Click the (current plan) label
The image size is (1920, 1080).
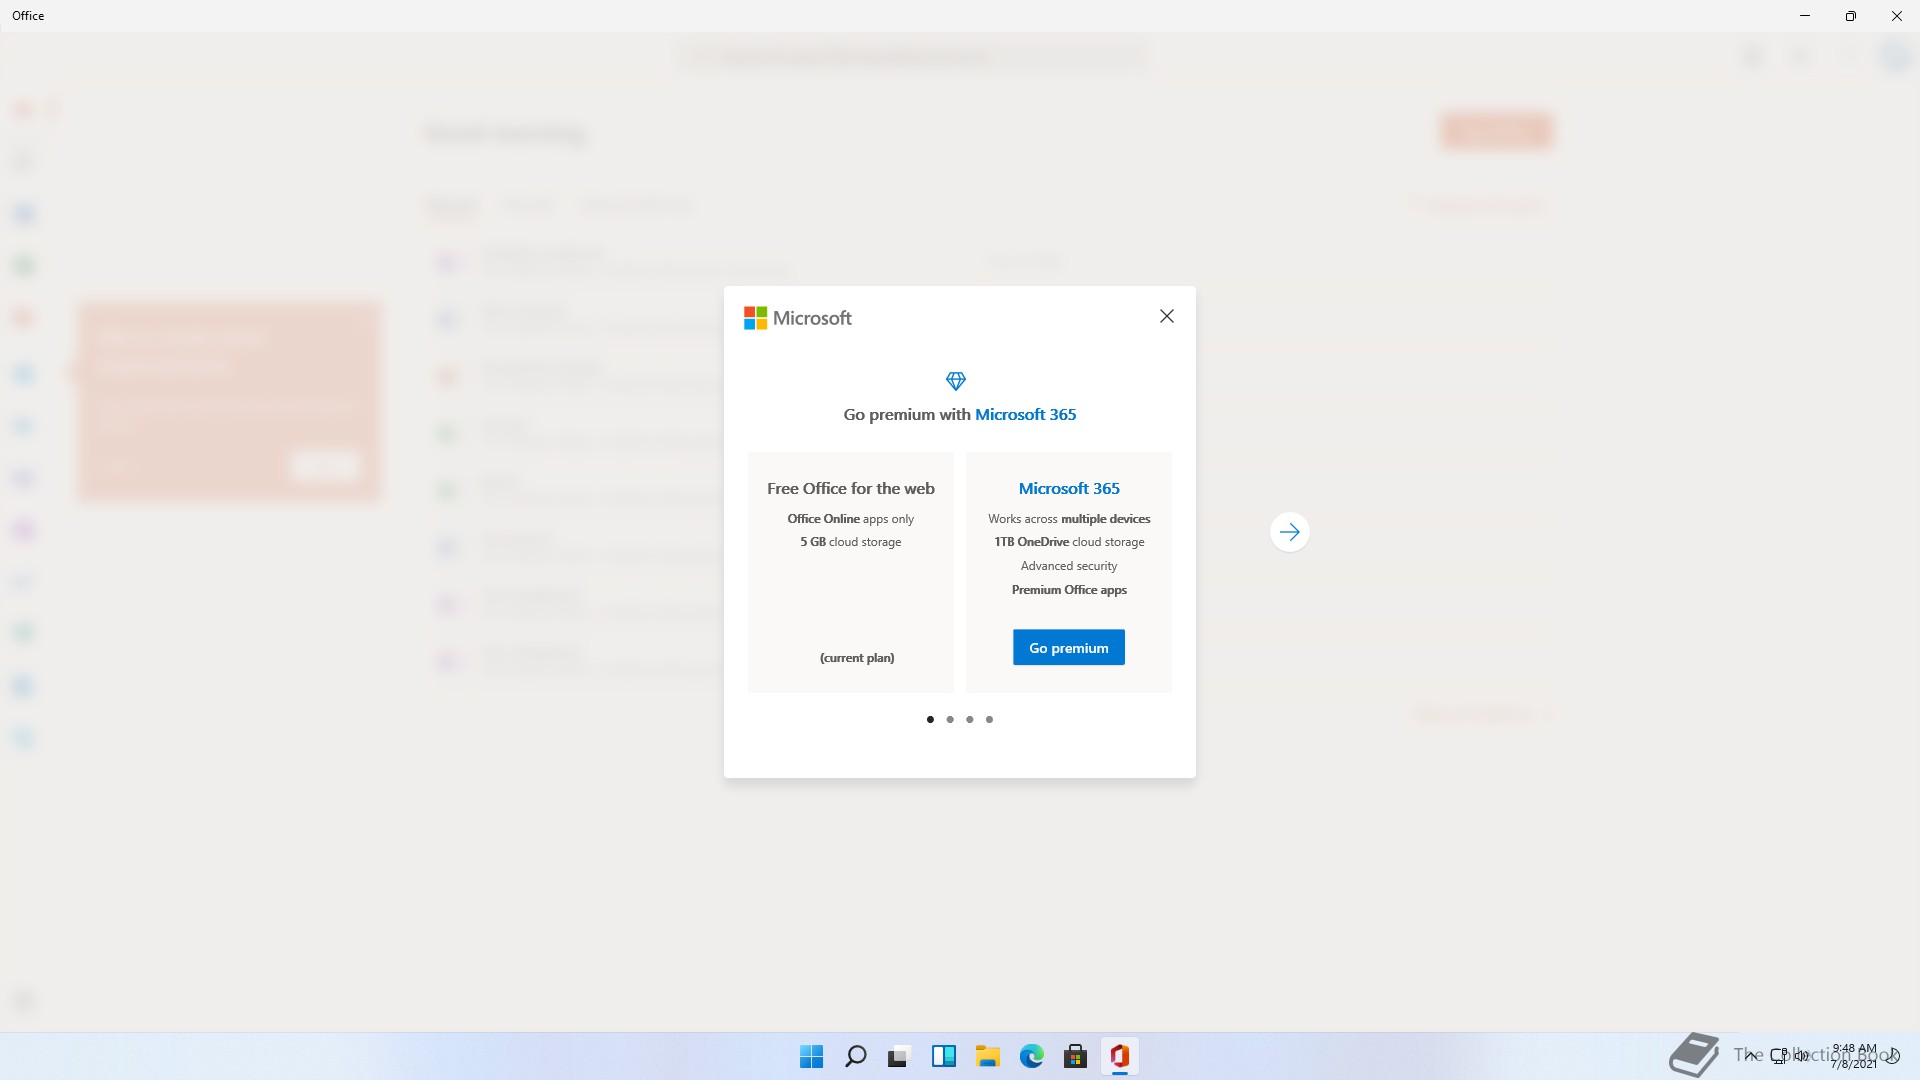(857, 657)
